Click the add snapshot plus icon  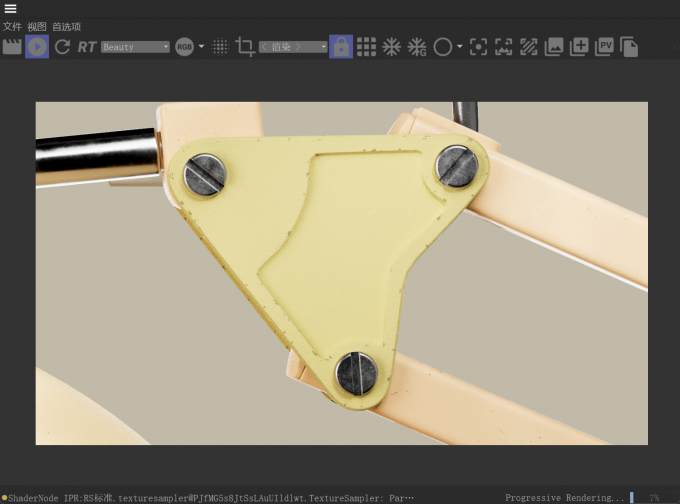coord(579,47)
